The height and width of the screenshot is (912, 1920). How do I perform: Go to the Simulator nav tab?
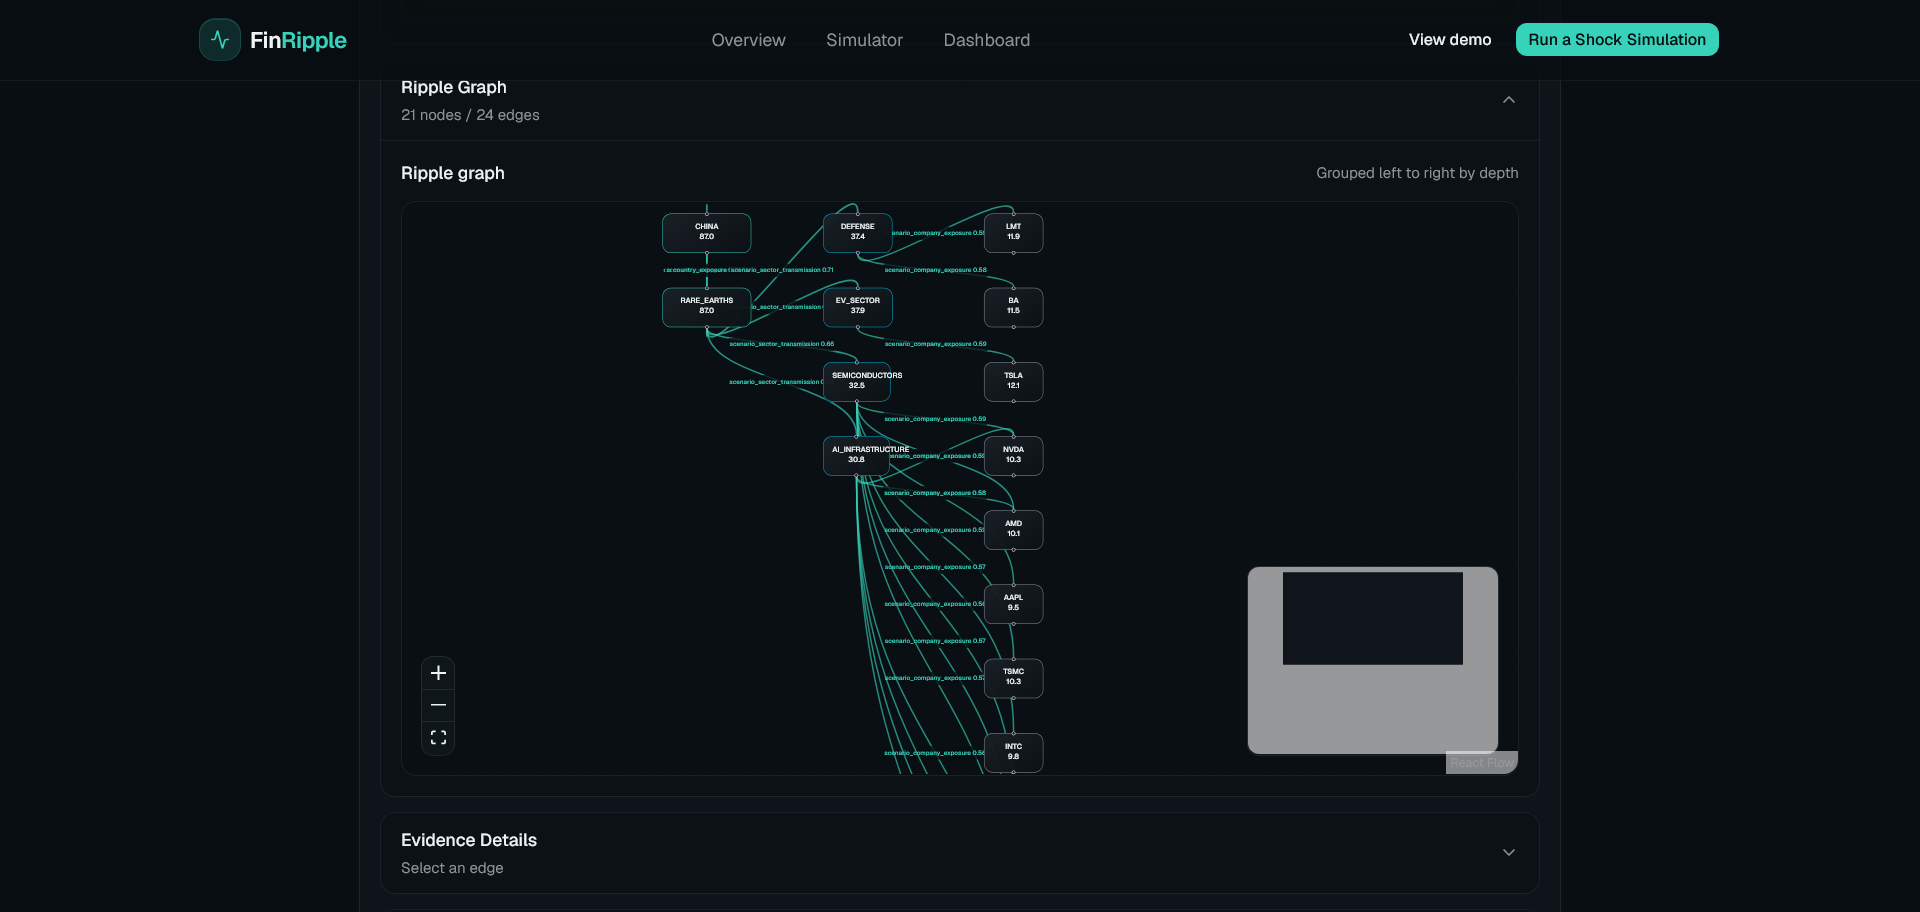pos(864,40)
